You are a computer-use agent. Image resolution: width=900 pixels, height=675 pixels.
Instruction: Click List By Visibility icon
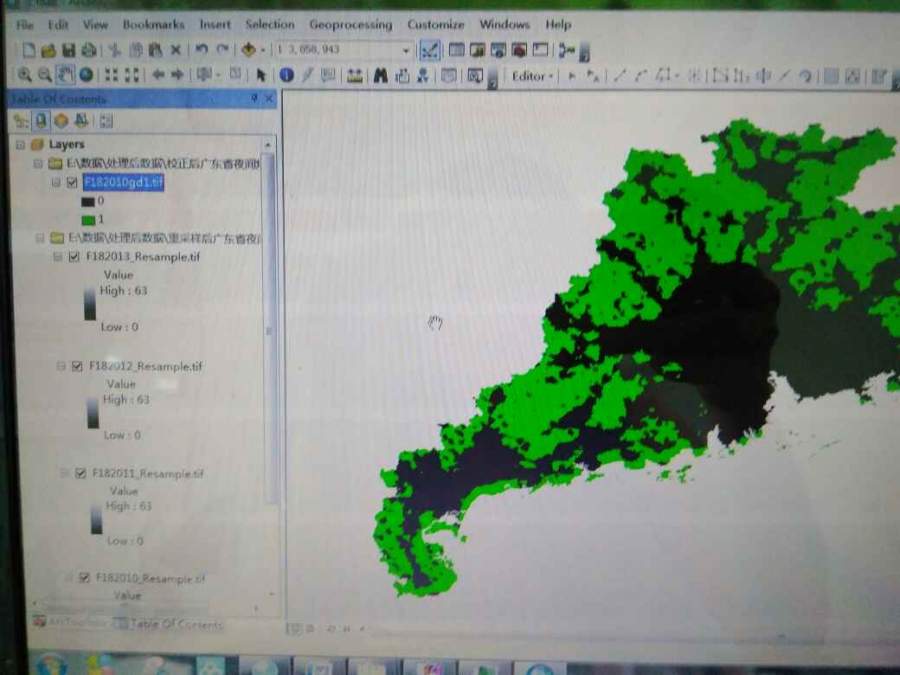coord(61,121)
